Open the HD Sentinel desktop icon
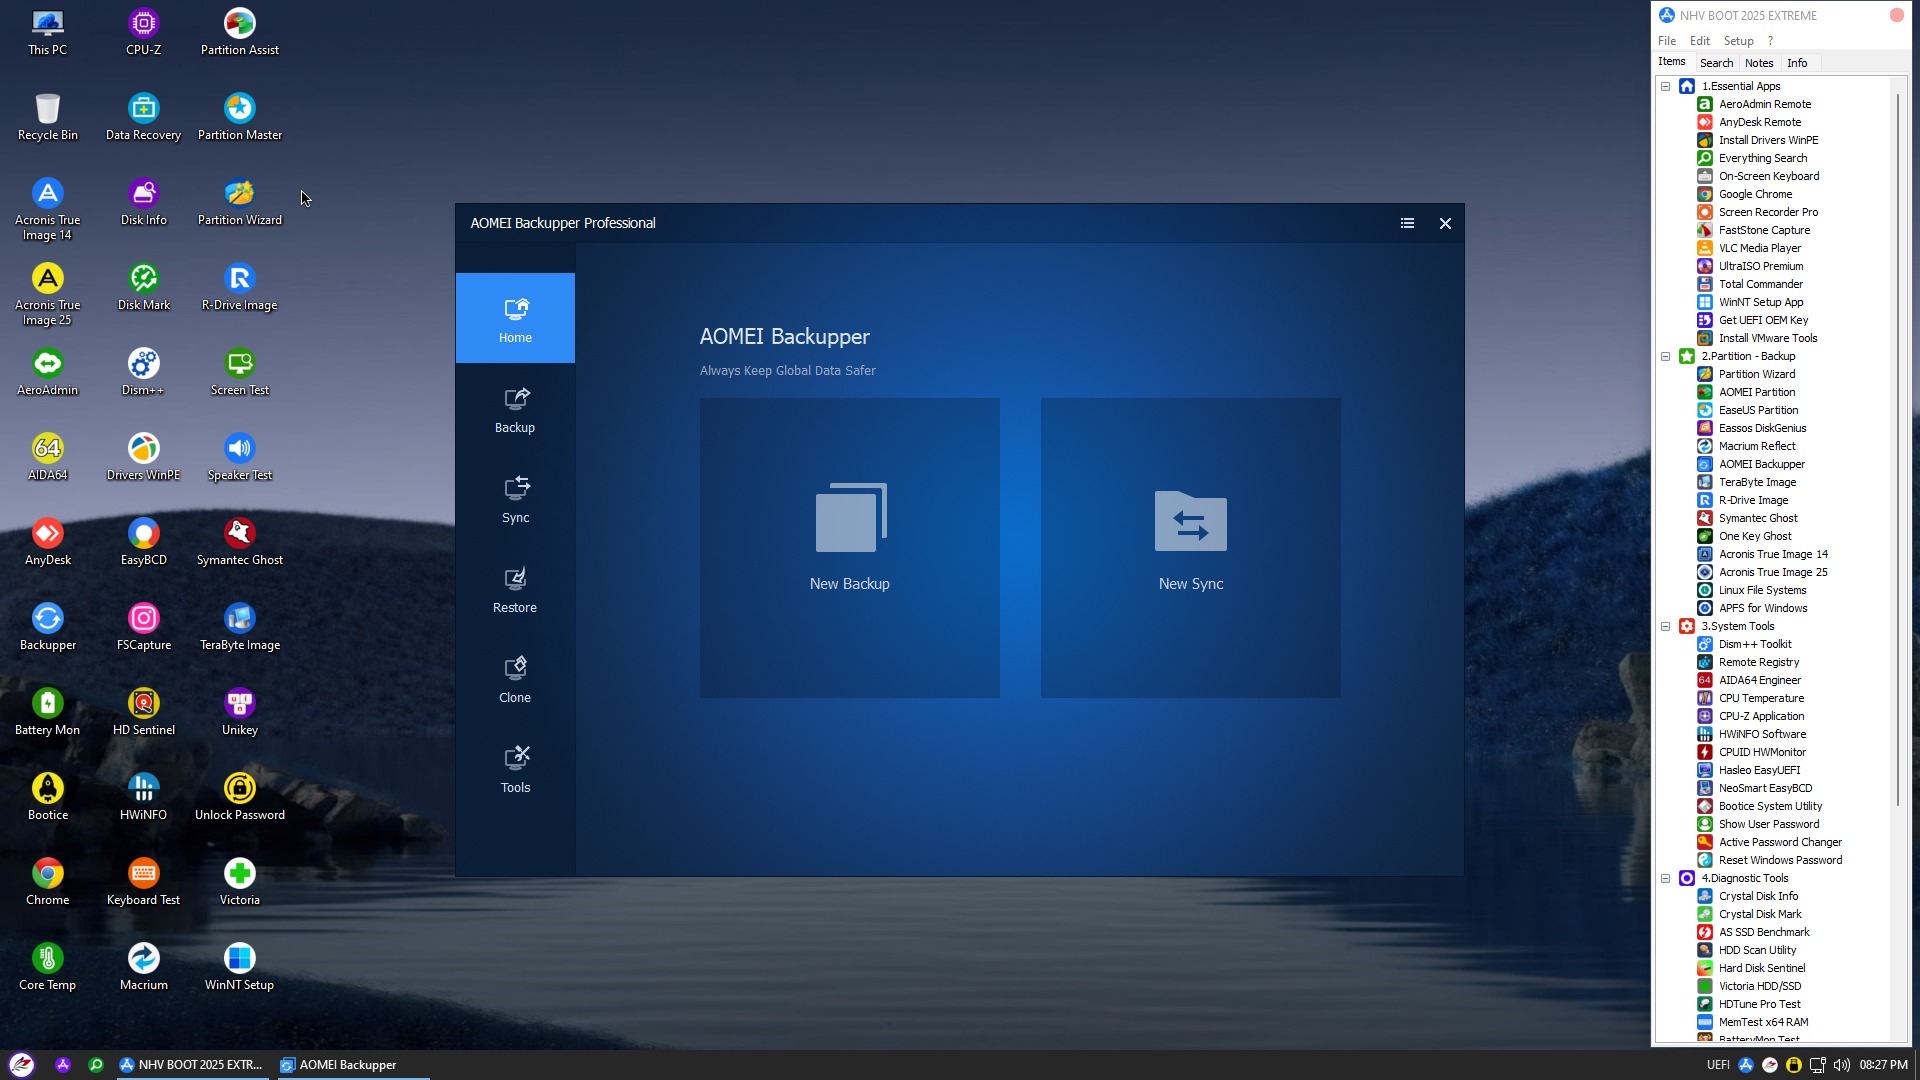Screen dimensions: 1920x1080 pyautogui.click(x=144, y=711)
